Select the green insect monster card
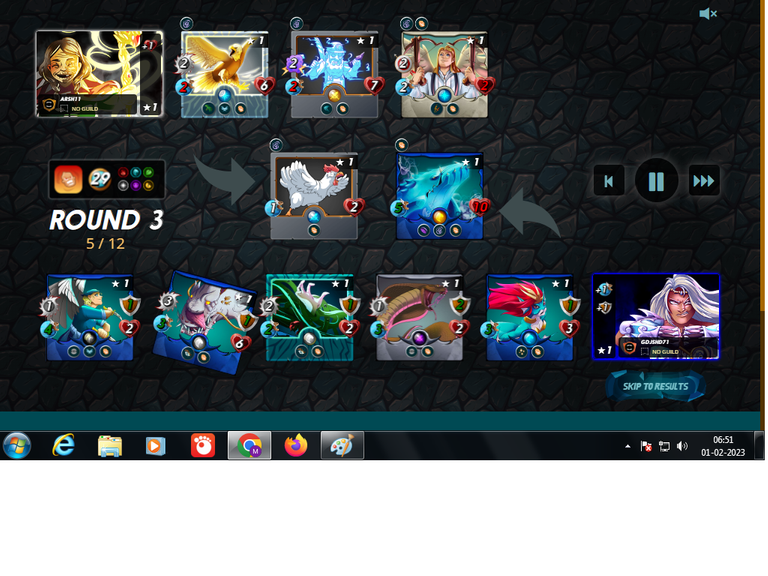 click(x=310, y=317)
